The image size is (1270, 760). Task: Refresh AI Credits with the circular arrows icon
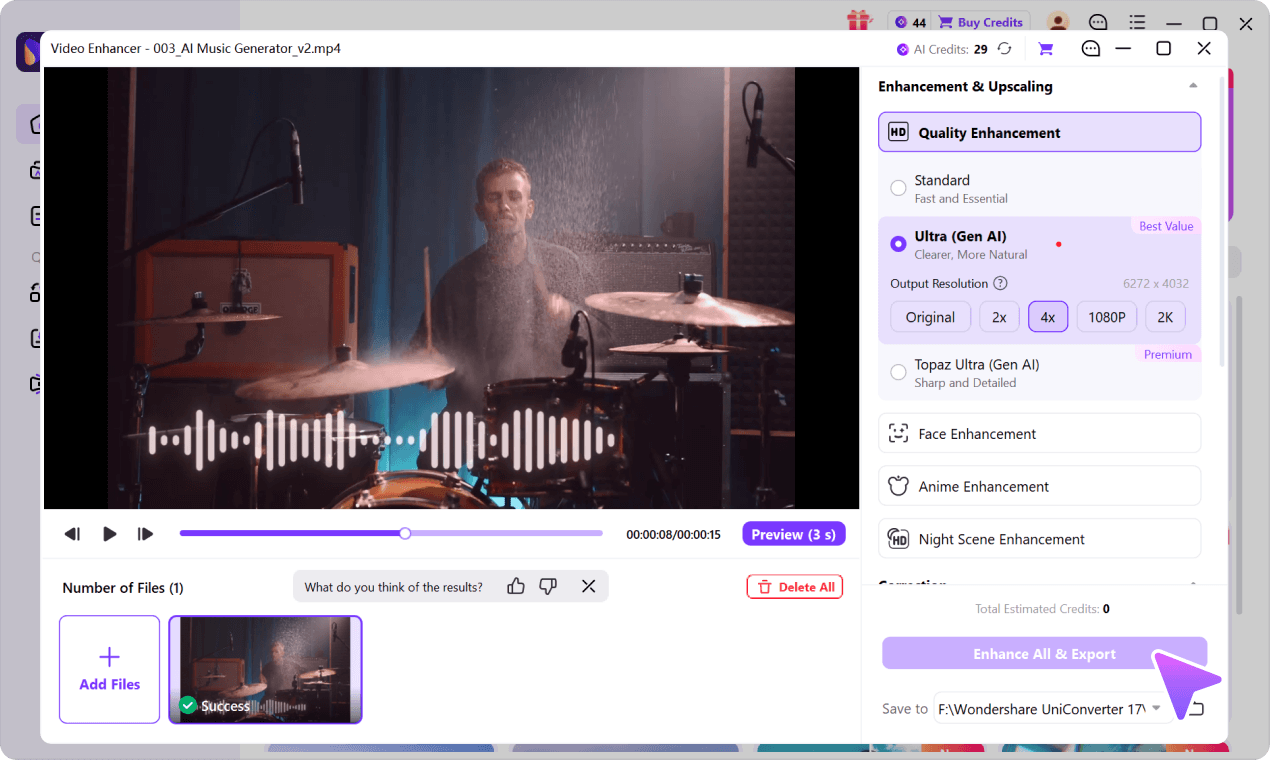(1005, 49)
